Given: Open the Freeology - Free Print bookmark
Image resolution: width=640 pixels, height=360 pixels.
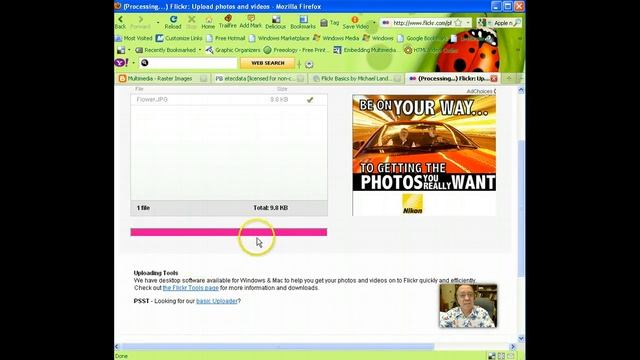Looking at the screenshot, I should 295,50.
